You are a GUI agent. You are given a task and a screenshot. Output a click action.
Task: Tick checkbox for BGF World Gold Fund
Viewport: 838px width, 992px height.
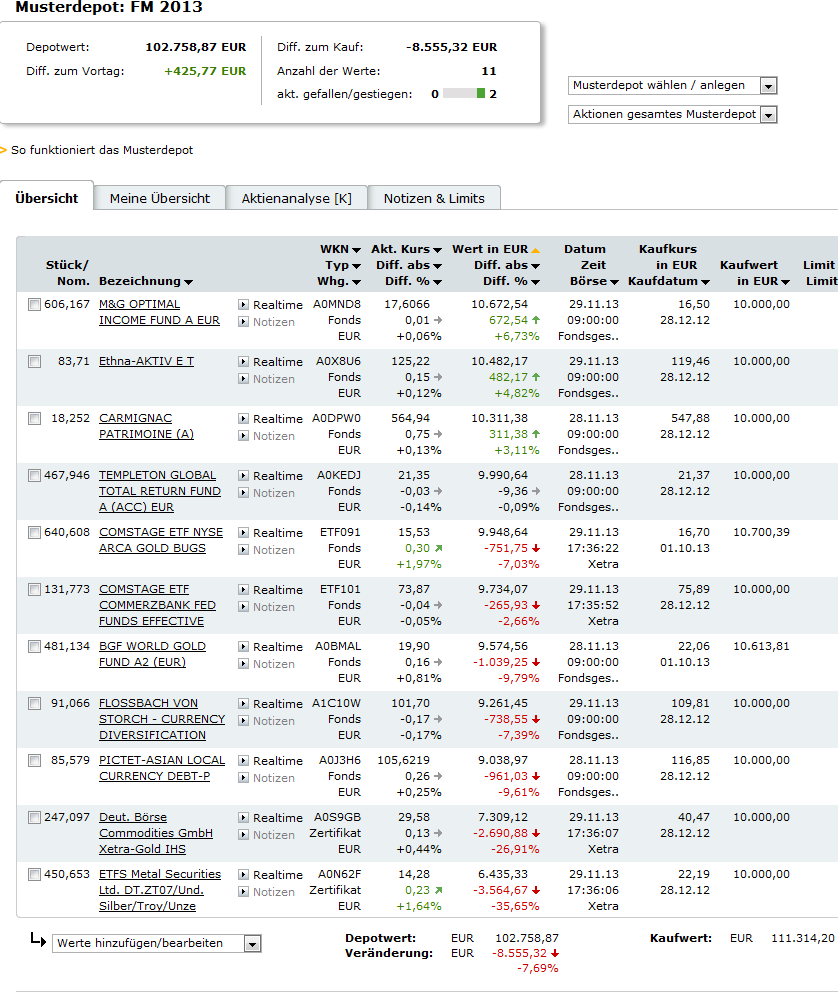(x=34, y=647)
